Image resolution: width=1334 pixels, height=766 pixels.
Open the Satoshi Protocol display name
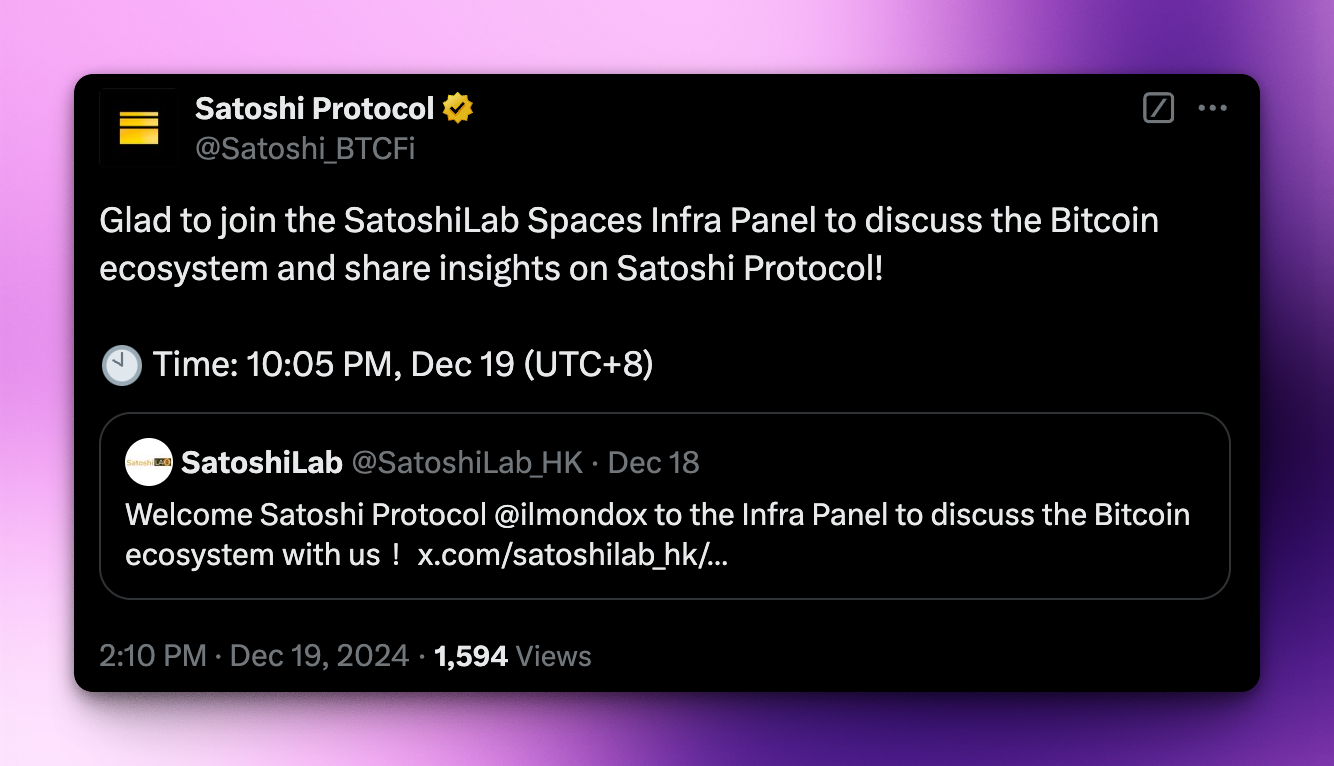[314, 108]
